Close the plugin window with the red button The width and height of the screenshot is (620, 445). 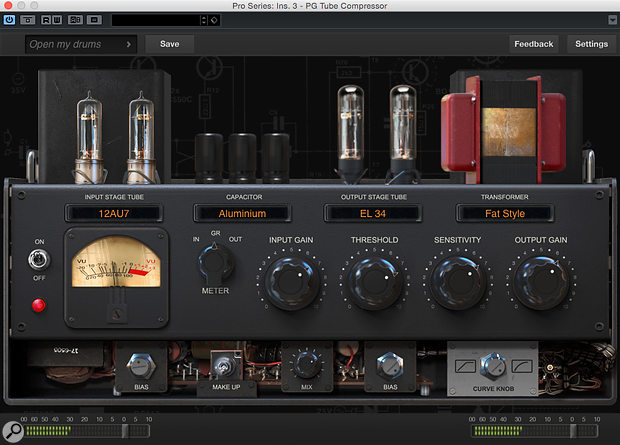coord(8,5)
